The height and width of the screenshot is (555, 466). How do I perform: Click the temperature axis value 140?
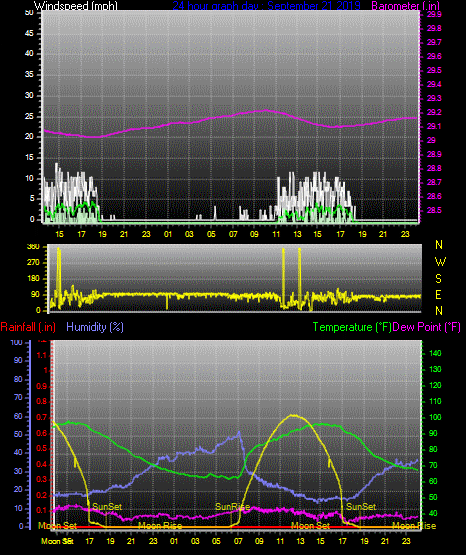[435, 353]
